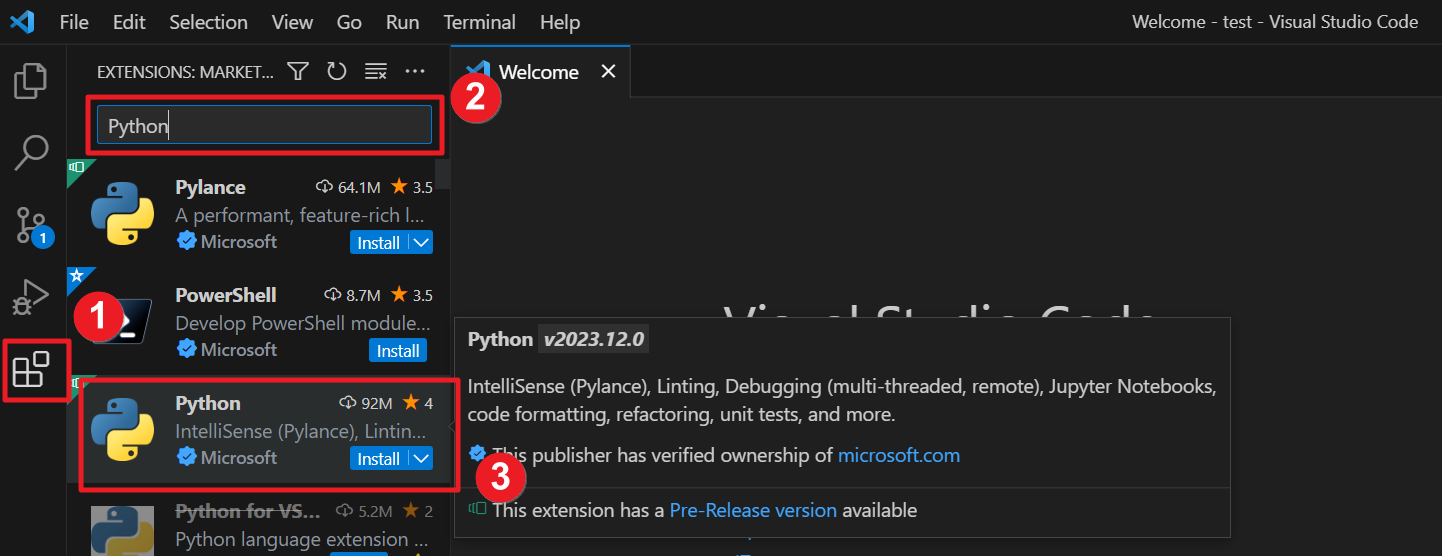Screen dimensions: 1442x556
Task: Open Edit menu
Action: coord(129,22)
